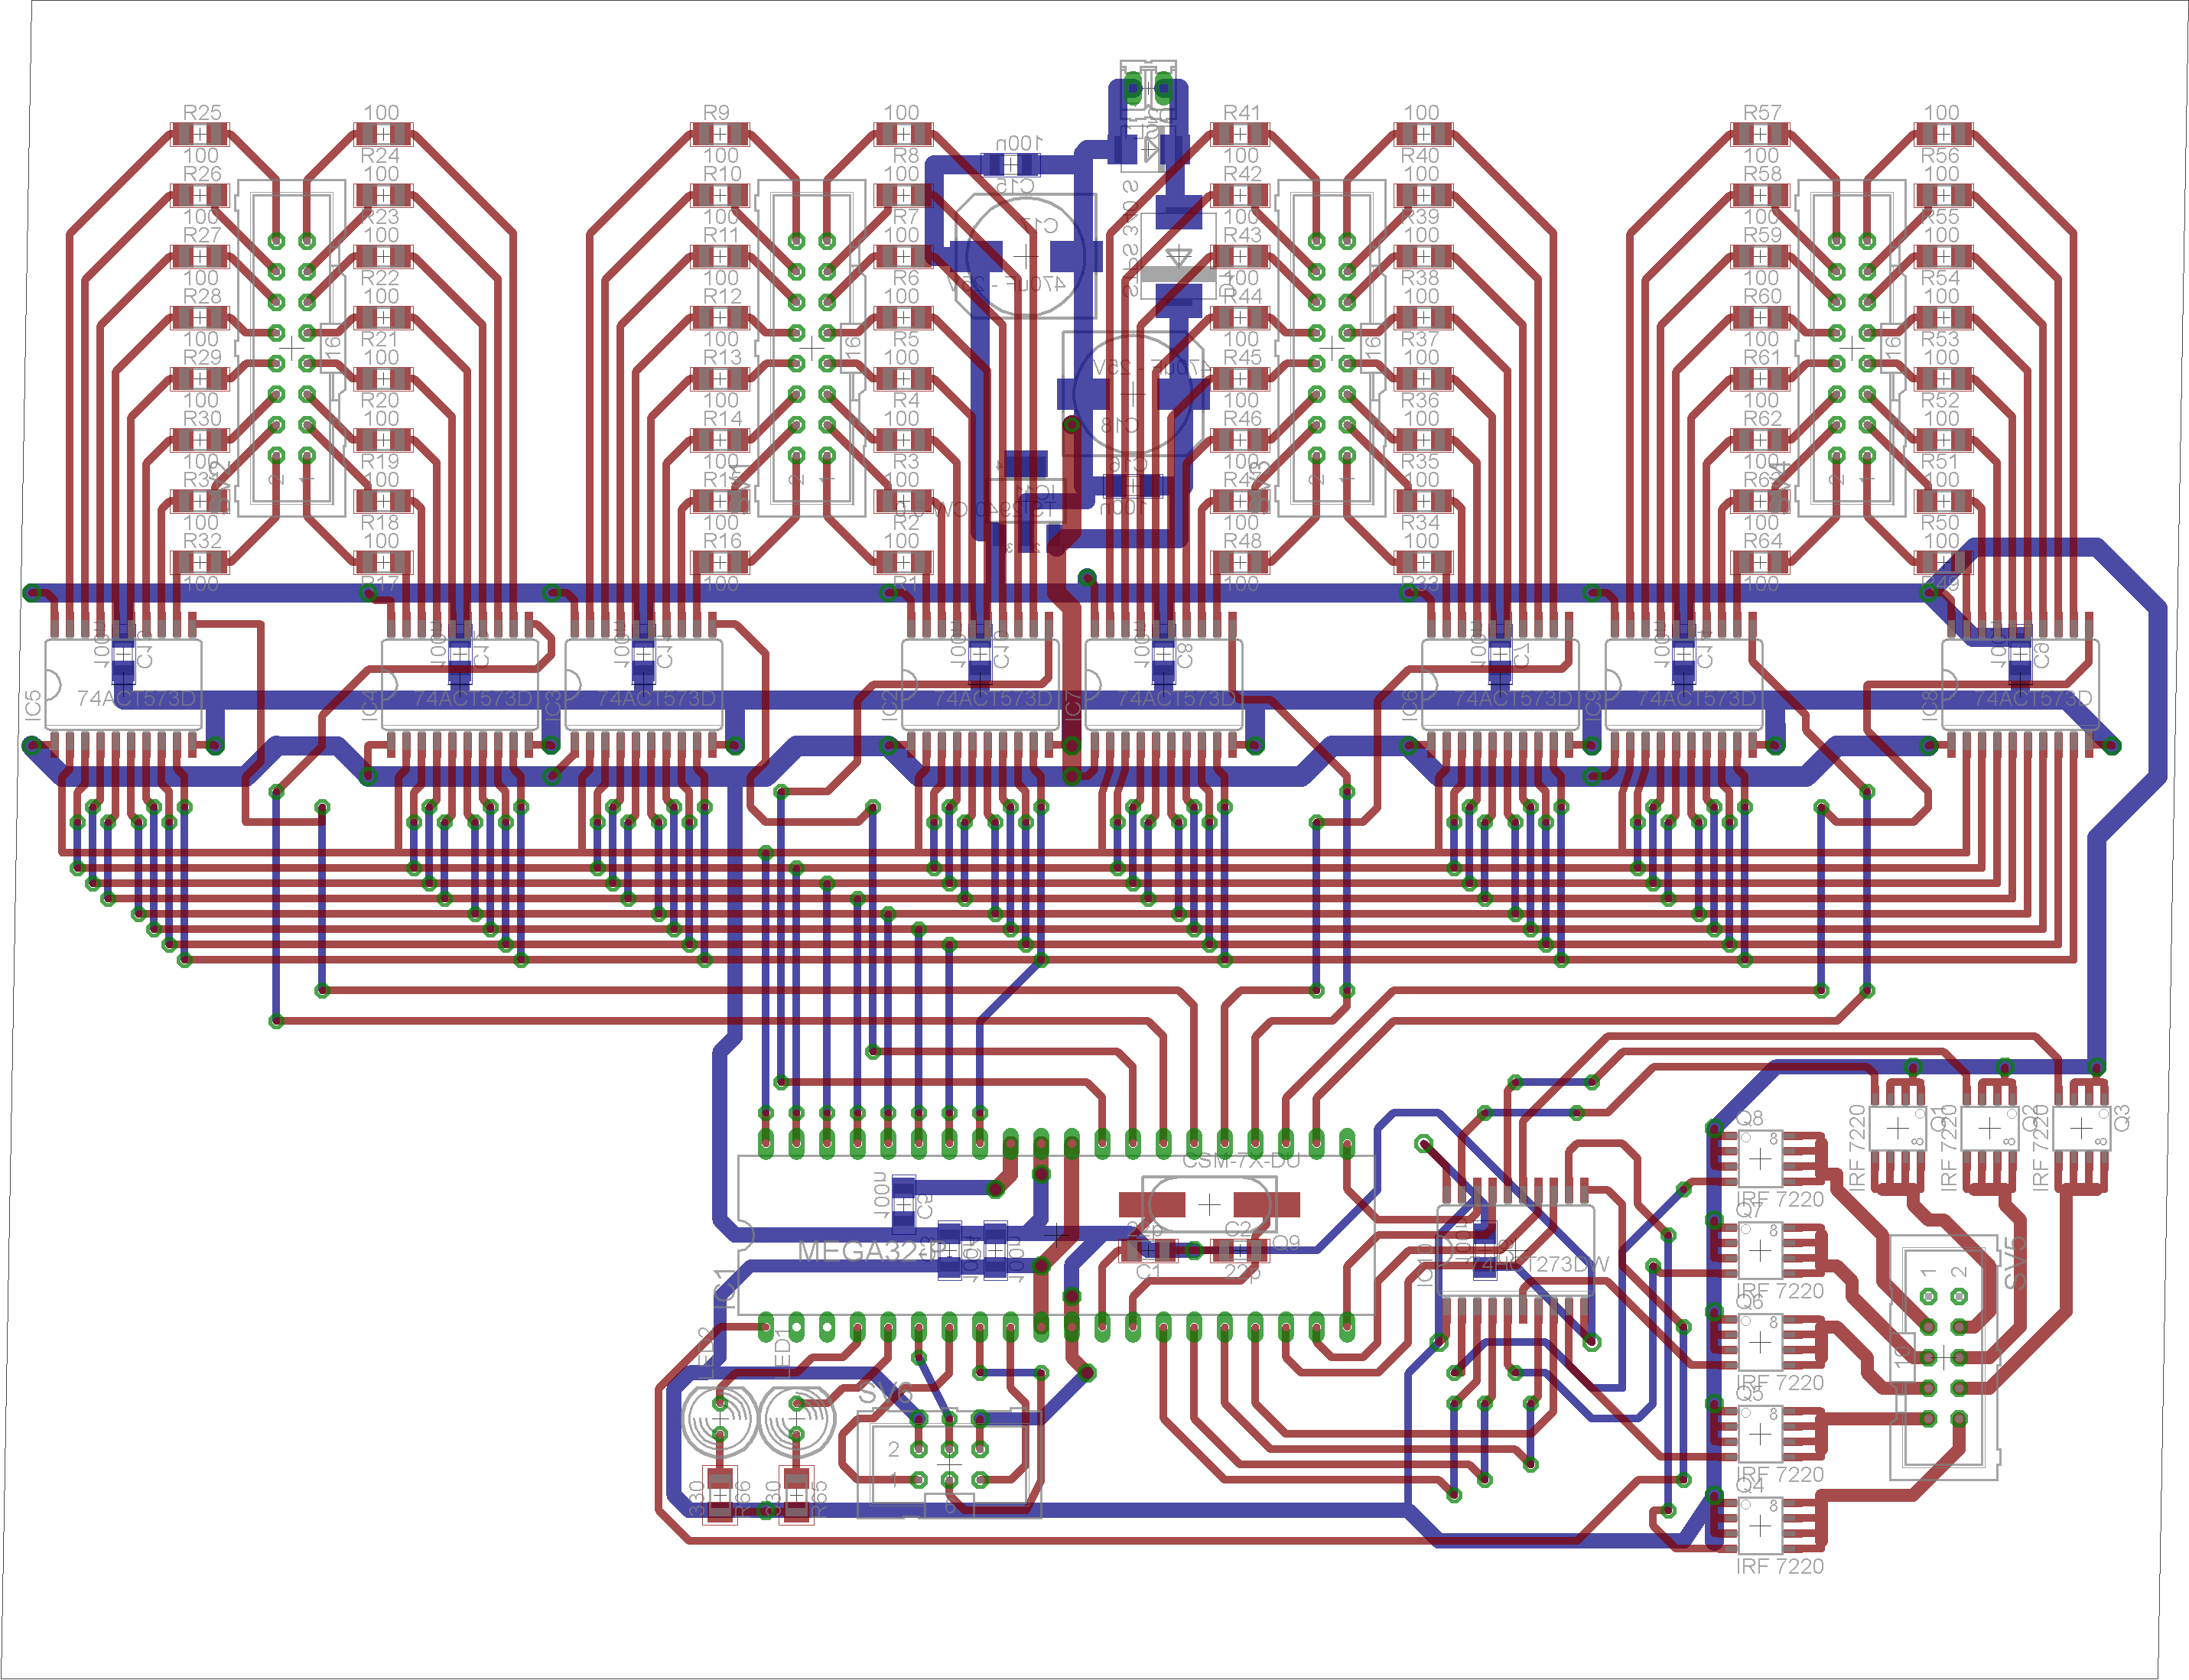Screen dimensions: 2189x1680
Task: Select the R32 resistor pad
Action: (x=201, y=562)
